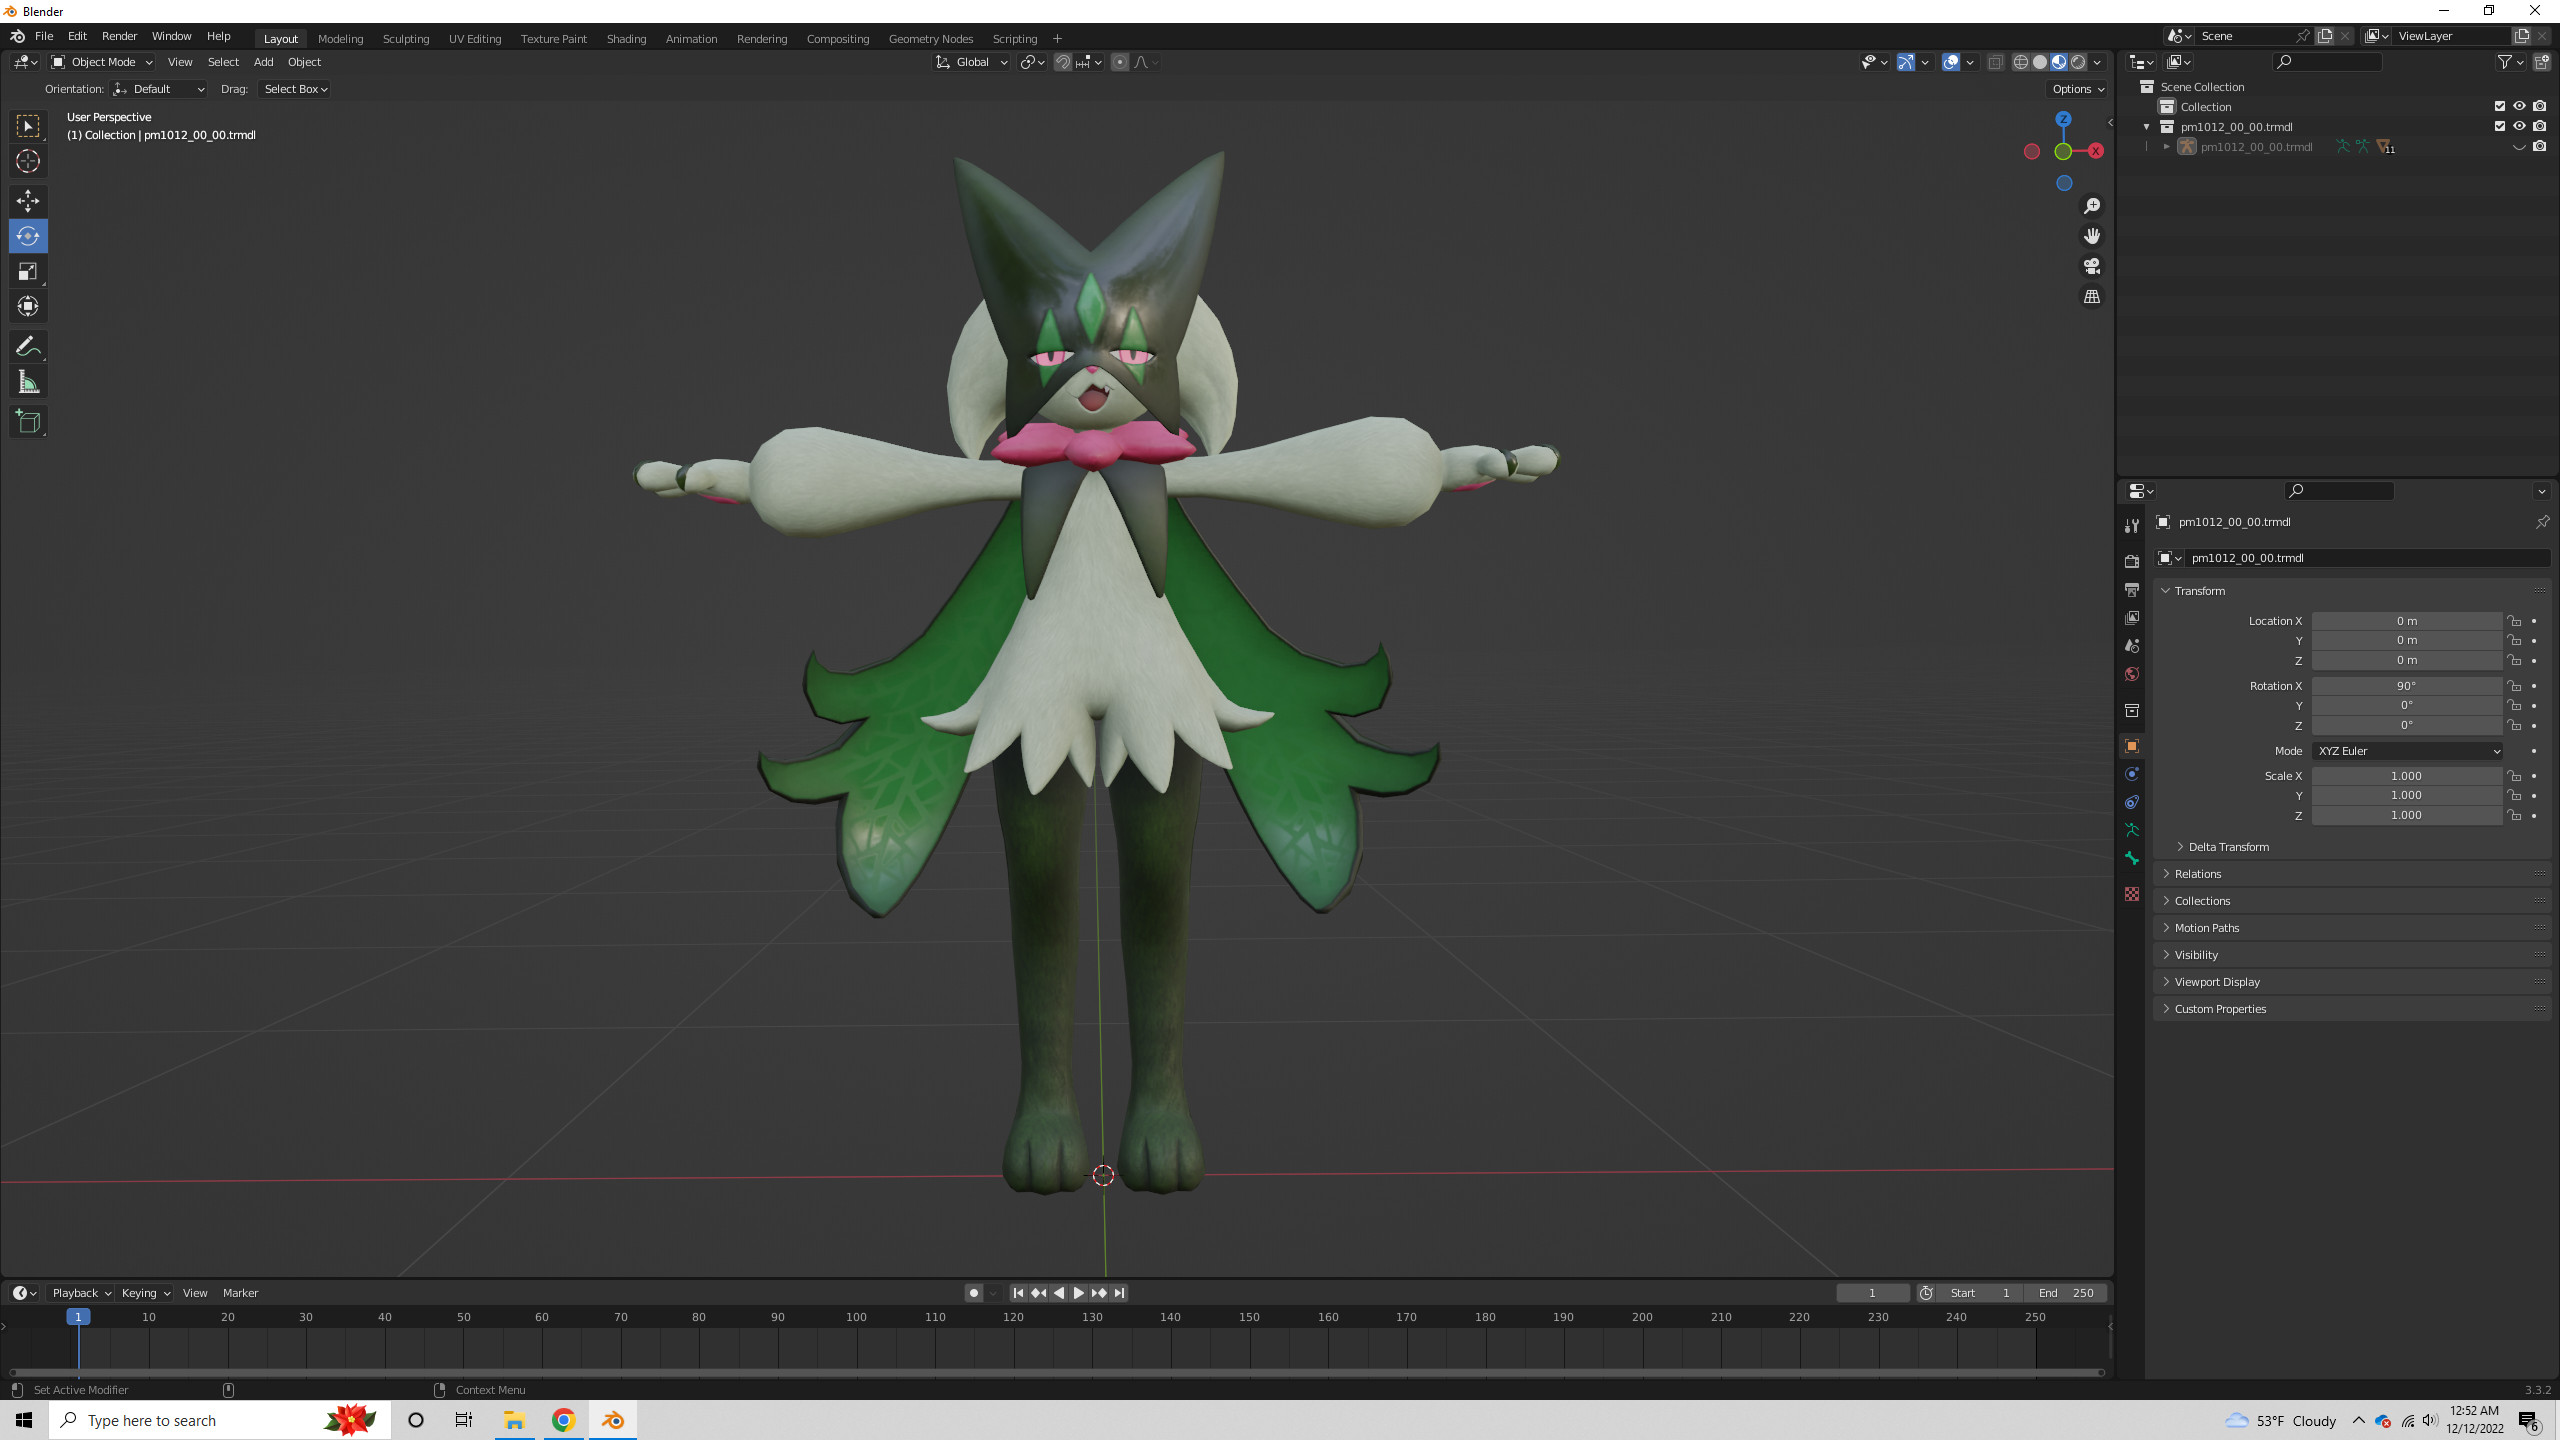Hide pm1012_00_00.trmdl collection with eye
This screenshot has height=1440, width=2560.
tap(2520, 126)
